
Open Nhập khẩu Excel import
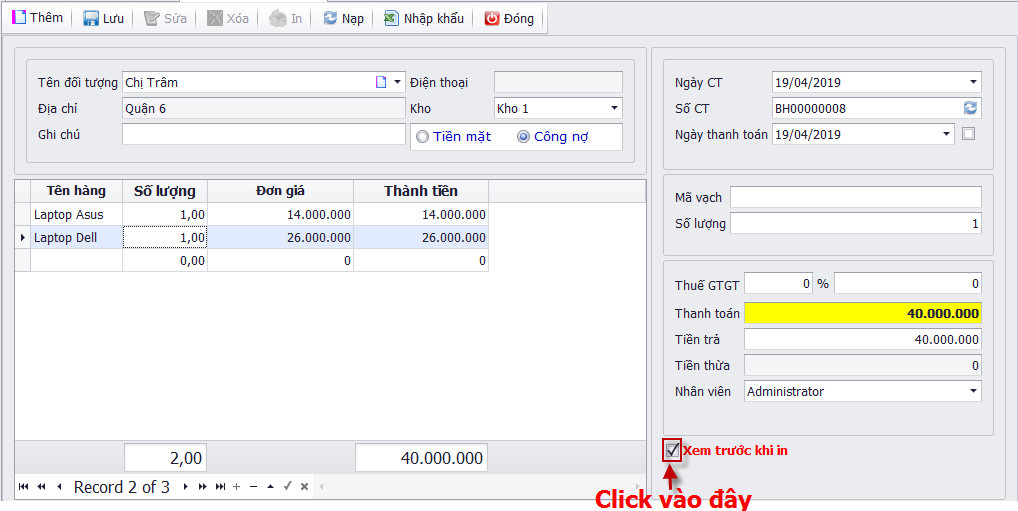click(423, 18)
